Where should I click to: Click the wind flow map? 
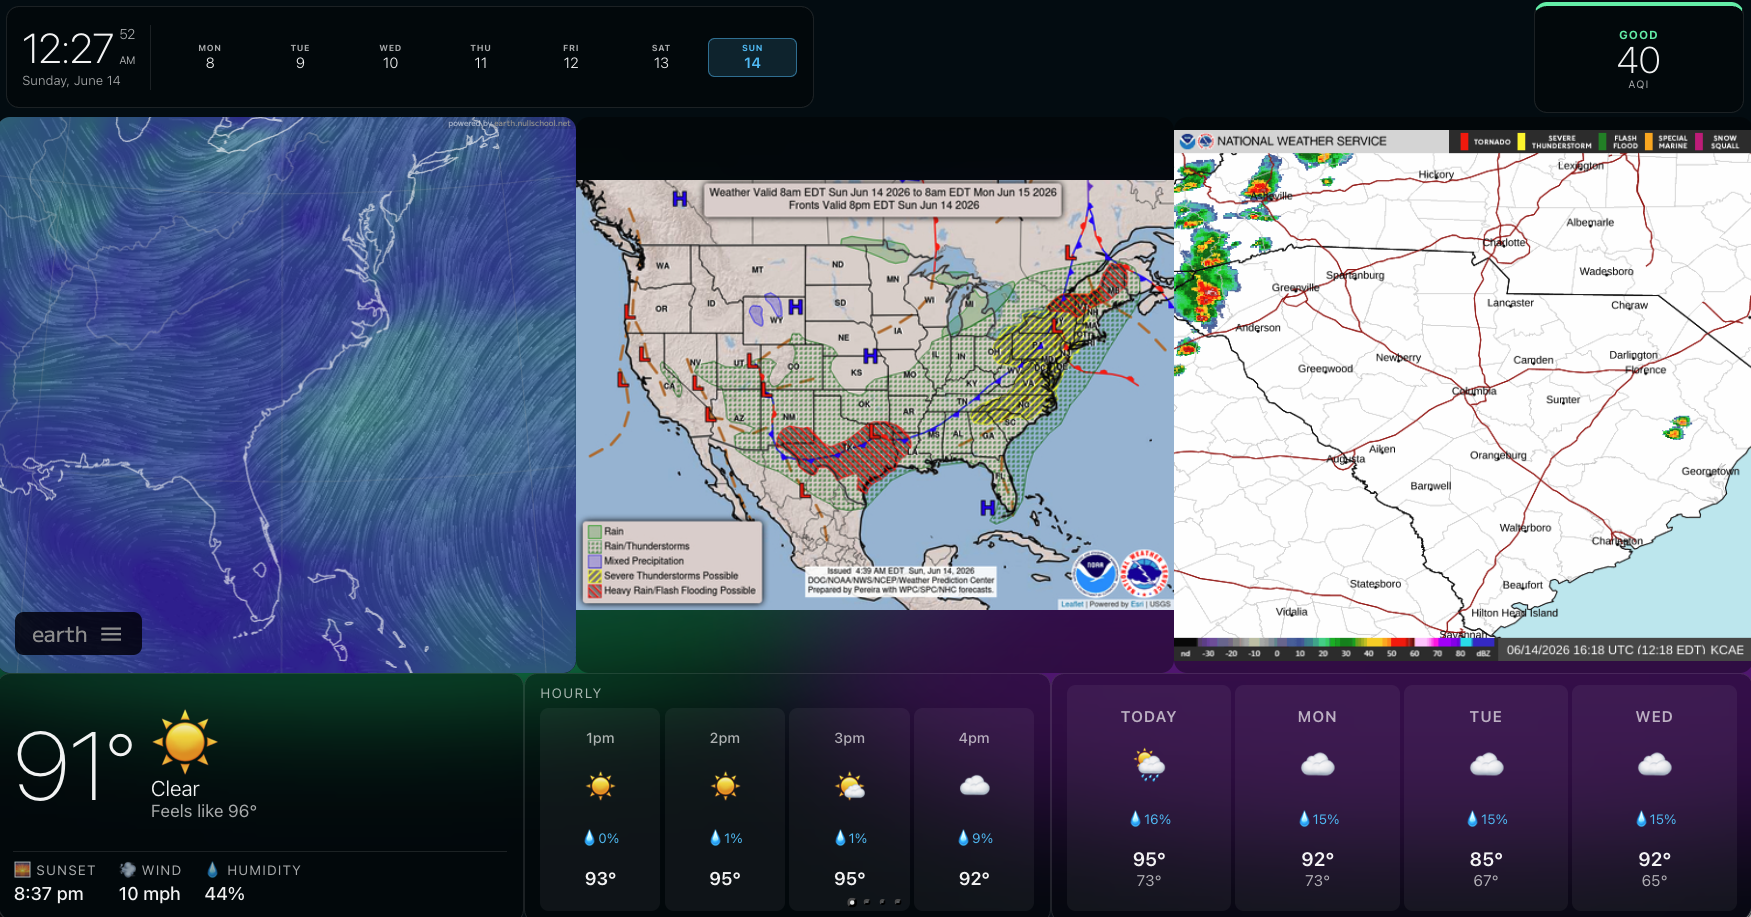click(288, 395)
